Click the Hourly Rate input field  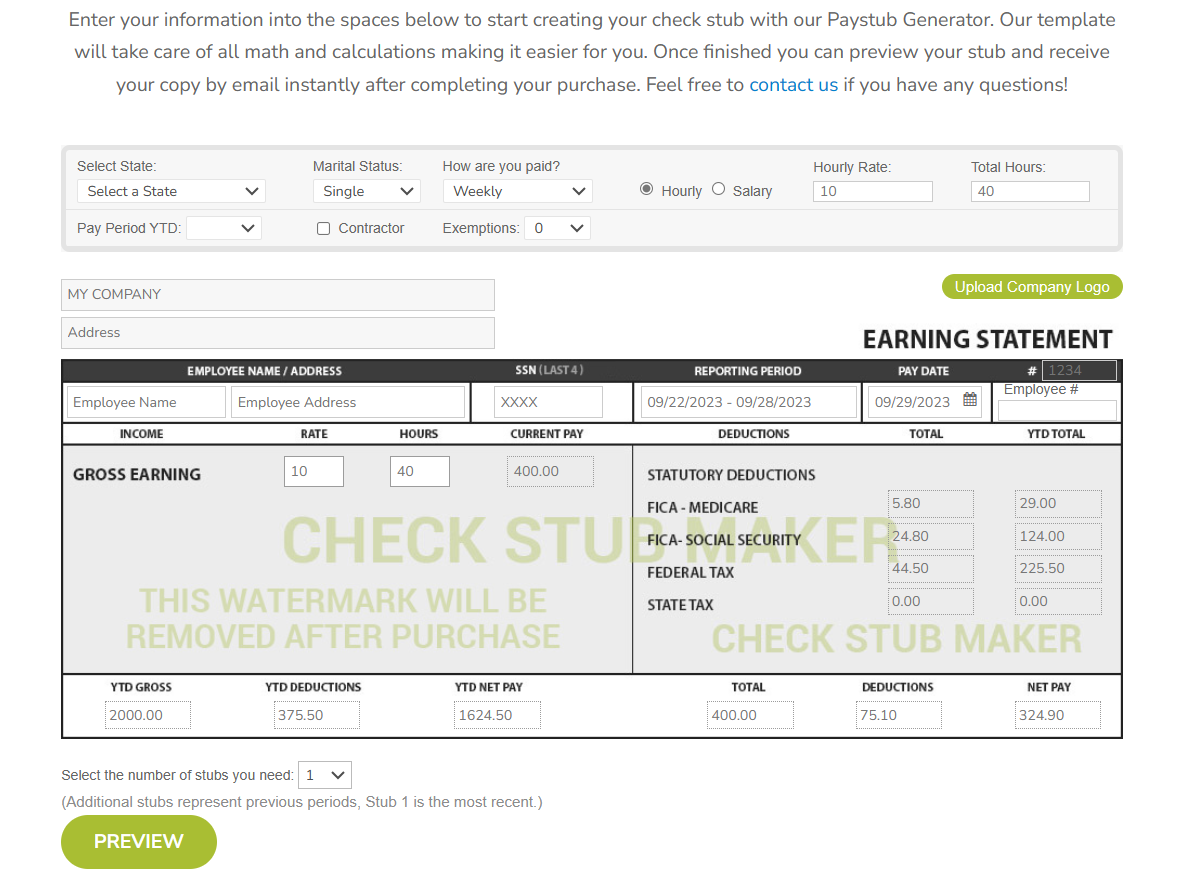pyautogui.click(x=872, y=190)
